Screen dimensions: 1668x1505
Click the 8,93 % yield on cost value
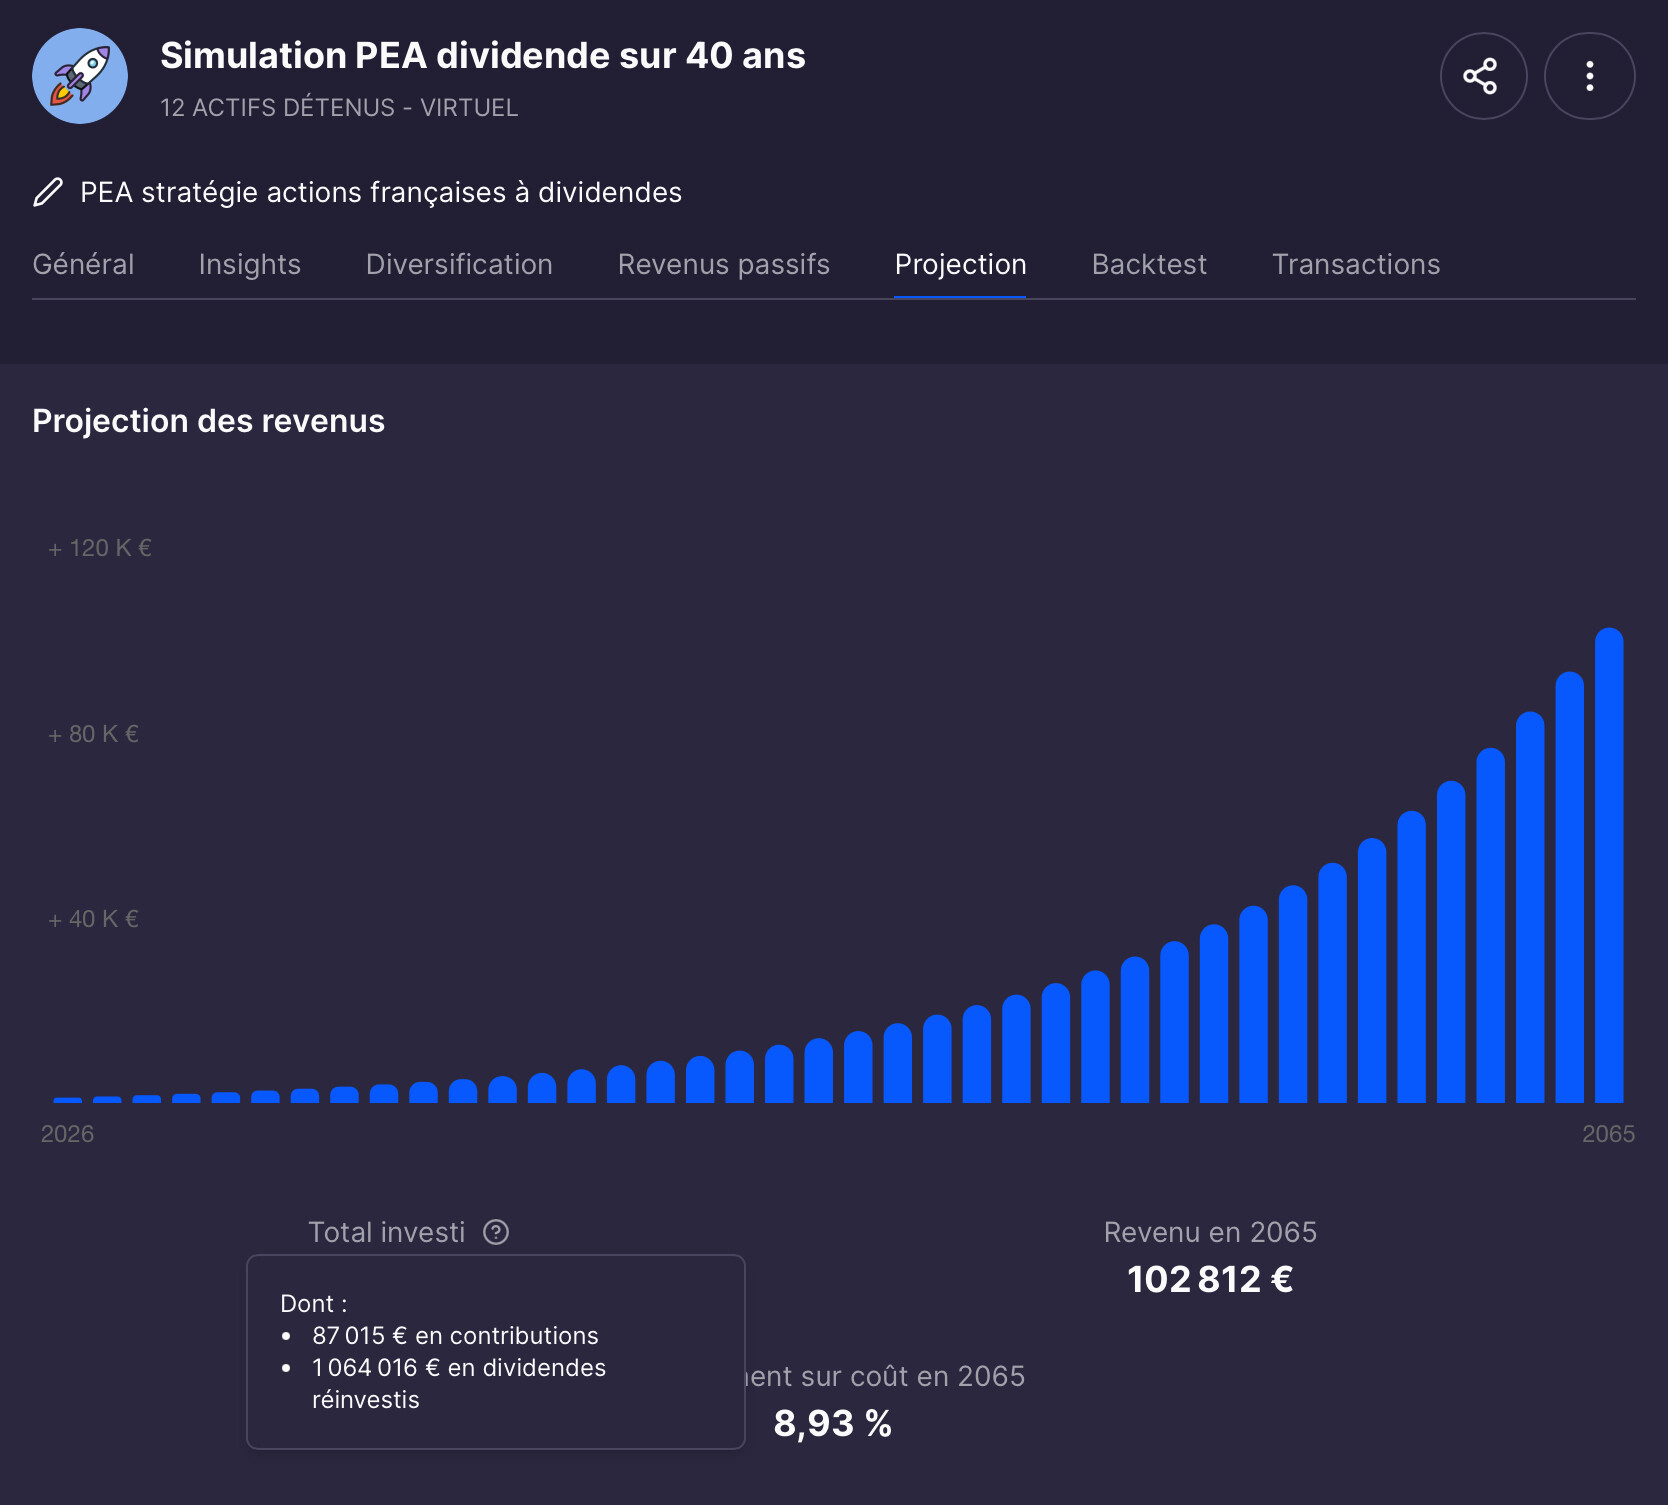832,1423
